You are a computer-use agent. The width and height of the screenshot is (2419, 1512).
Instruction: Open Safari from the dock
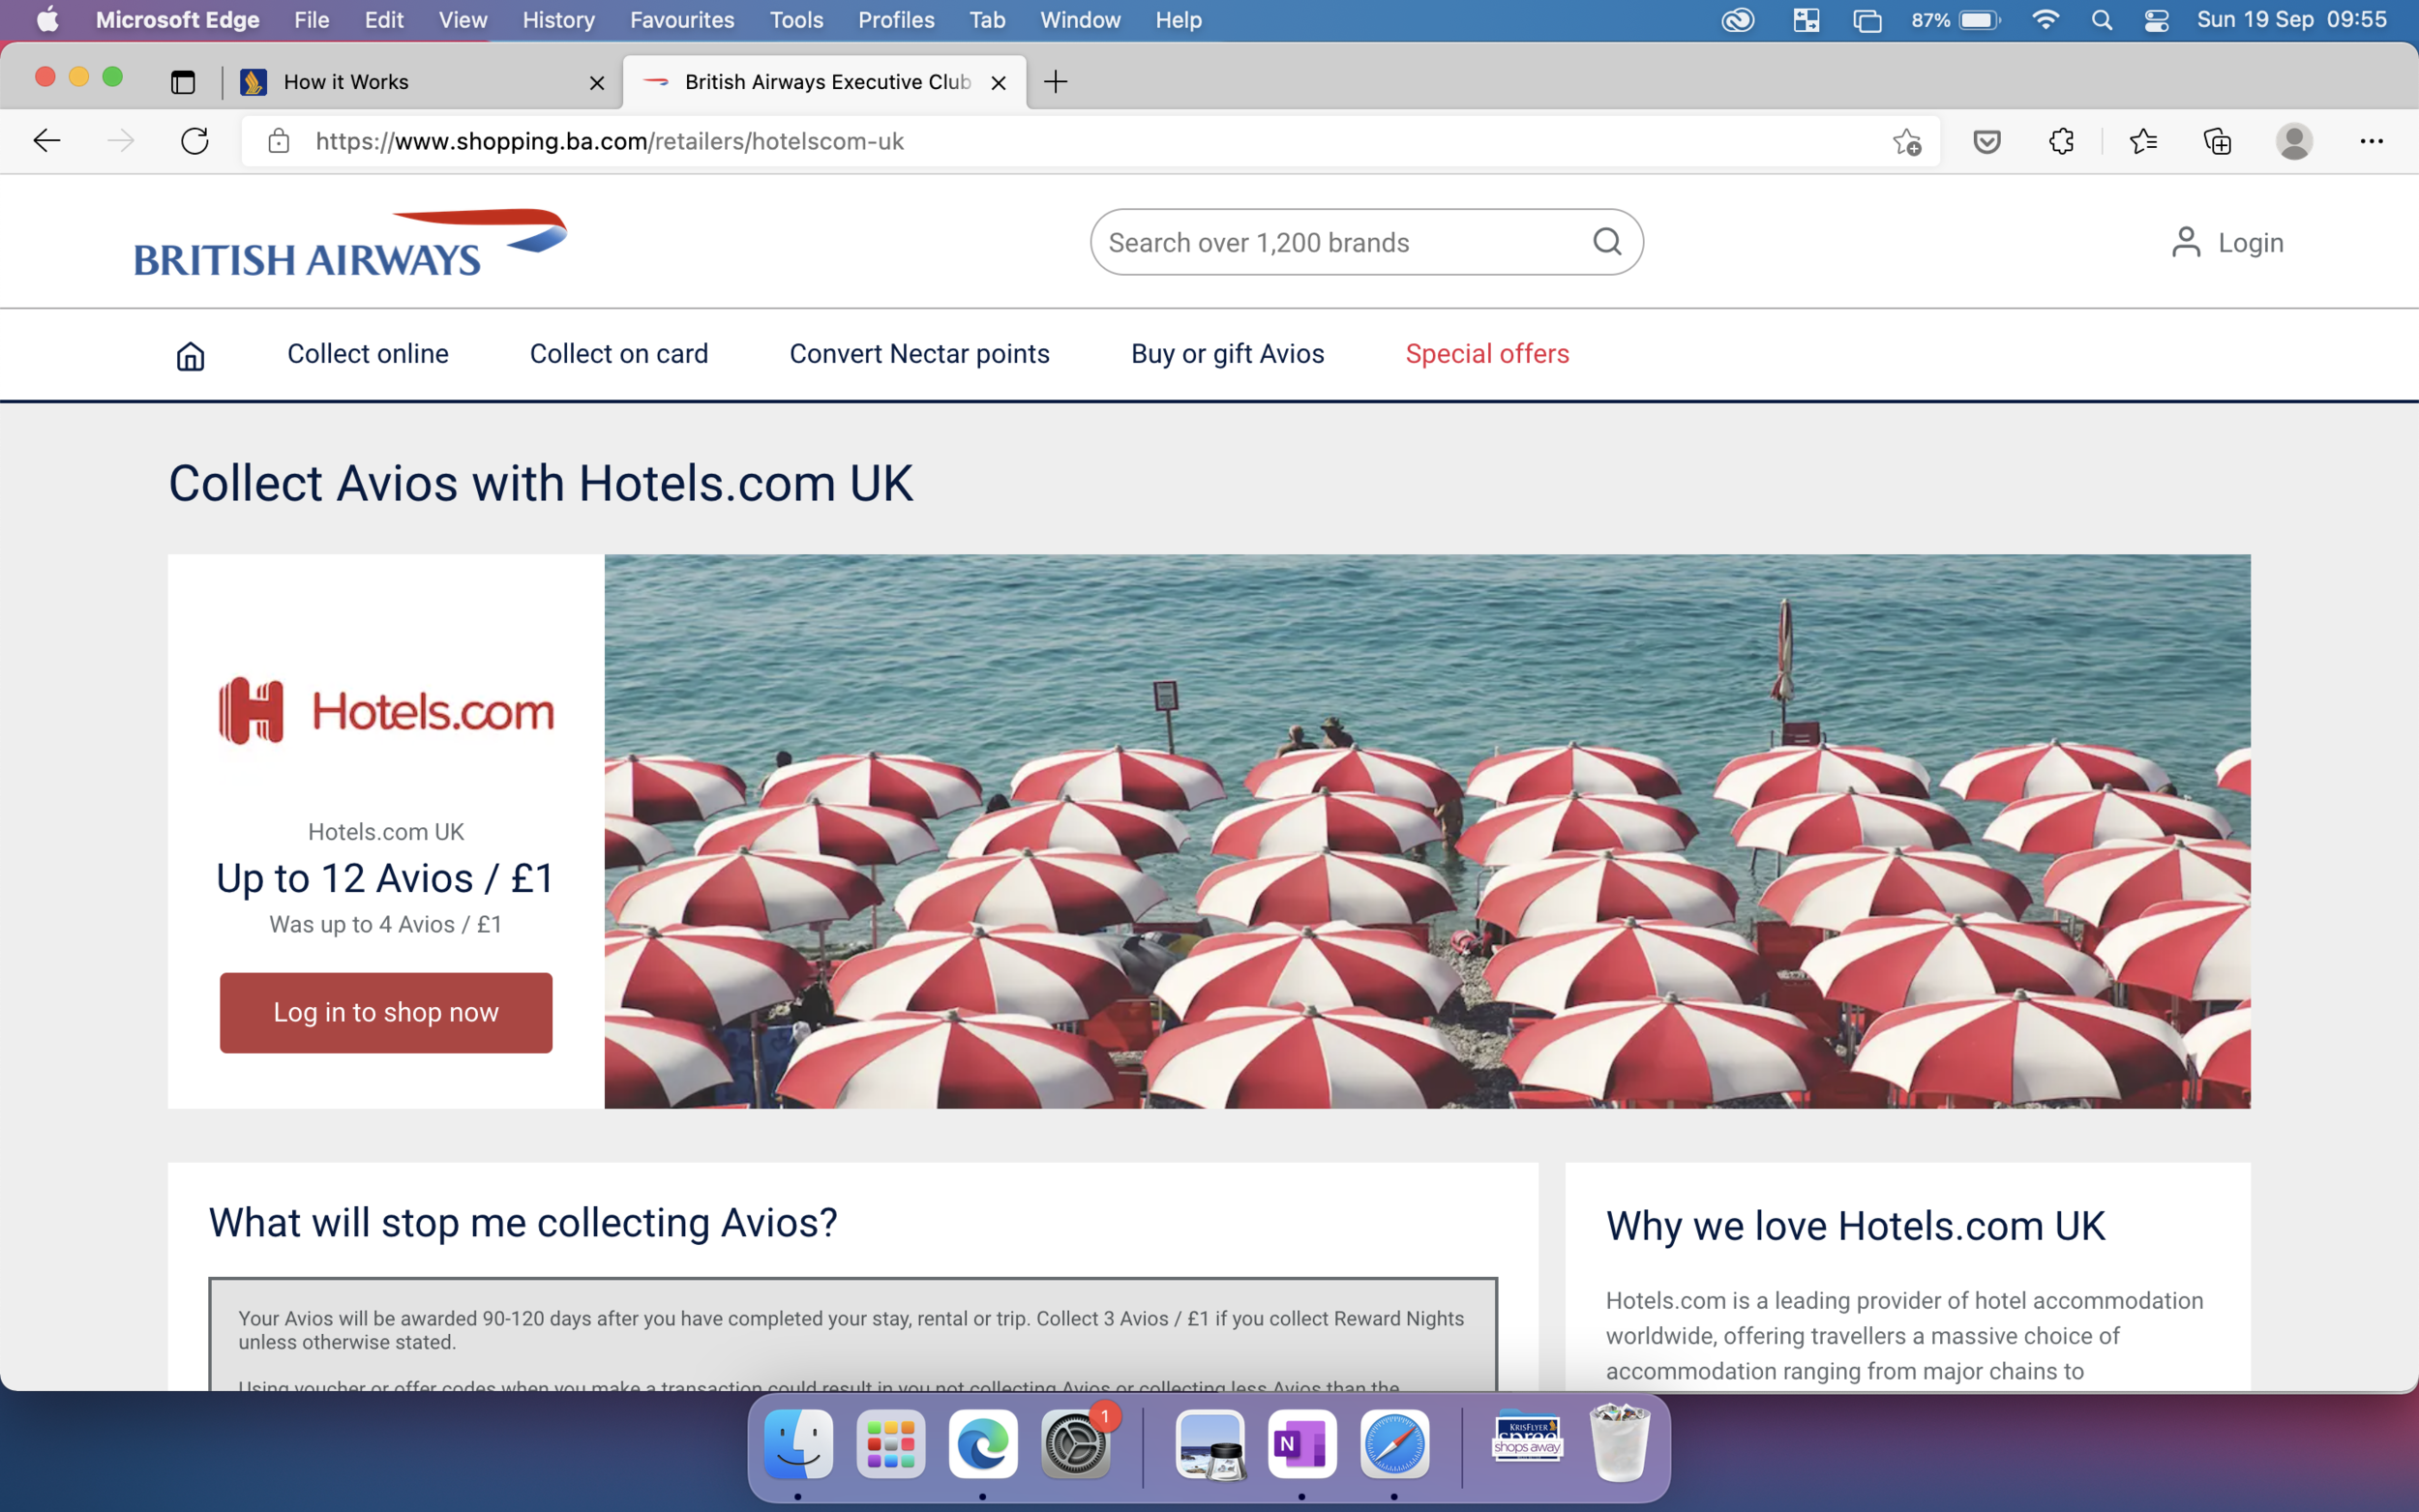coord(1393,1444)
